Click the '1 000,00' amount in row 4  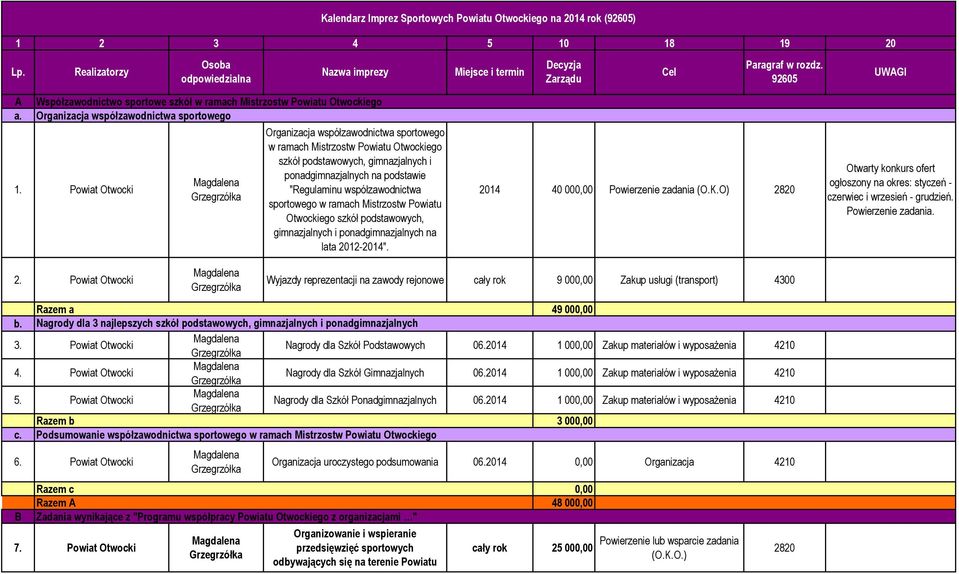pos(563,373)
